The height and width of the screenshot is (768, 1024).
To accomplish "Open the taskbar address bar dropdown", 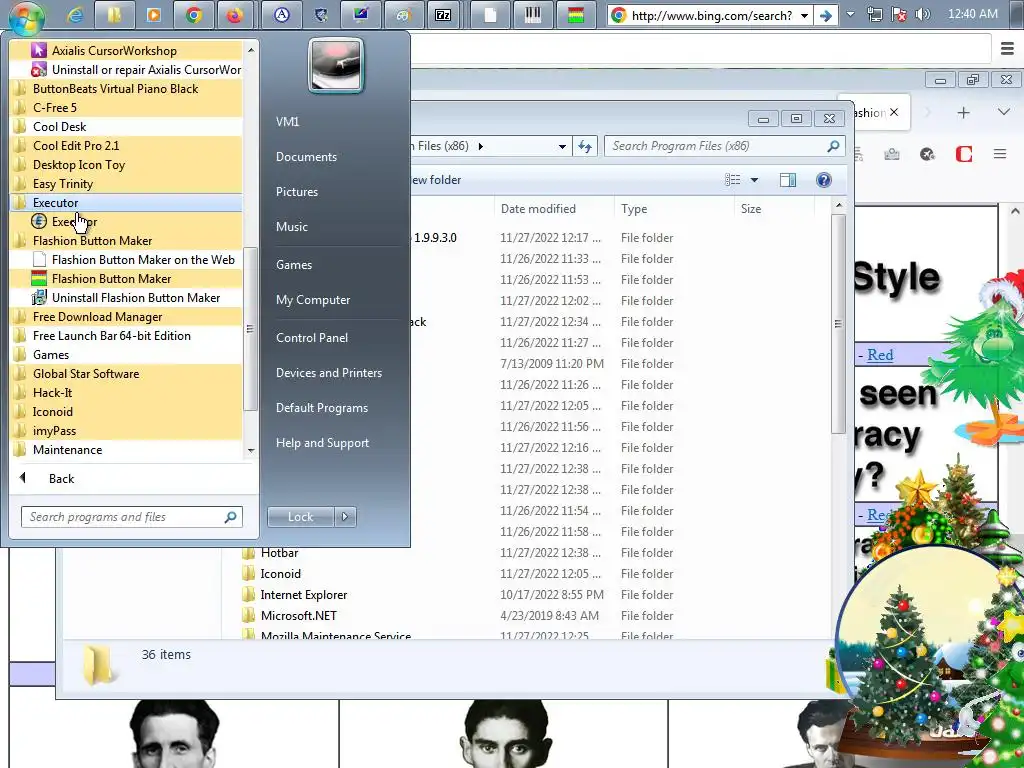I will point(805,15).
